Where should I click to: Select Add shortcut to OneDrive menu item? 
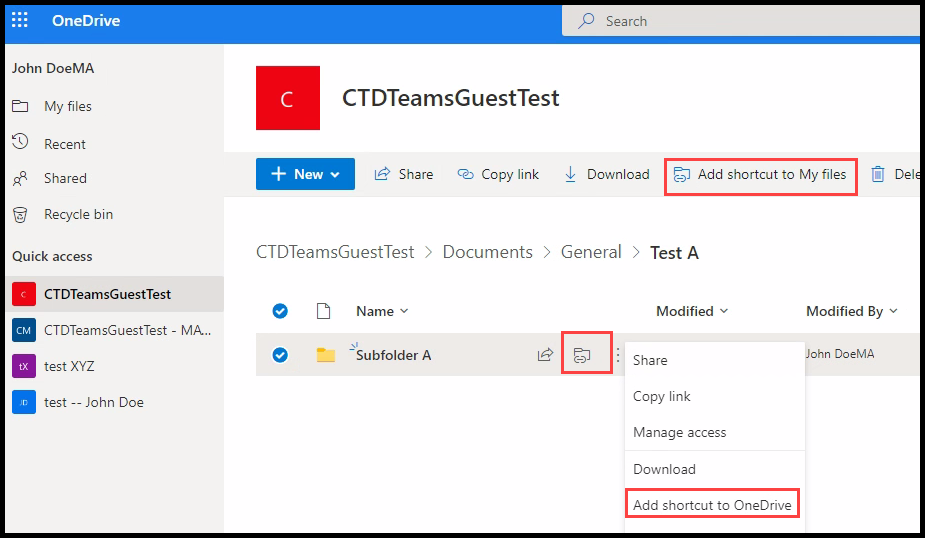[712, 505]
